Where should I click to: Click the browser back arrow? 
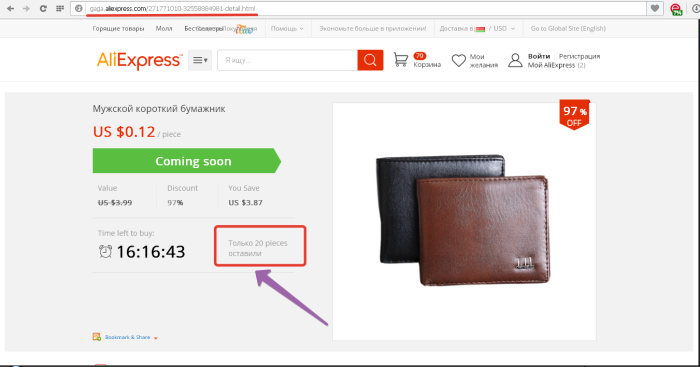tap(10, 8)
